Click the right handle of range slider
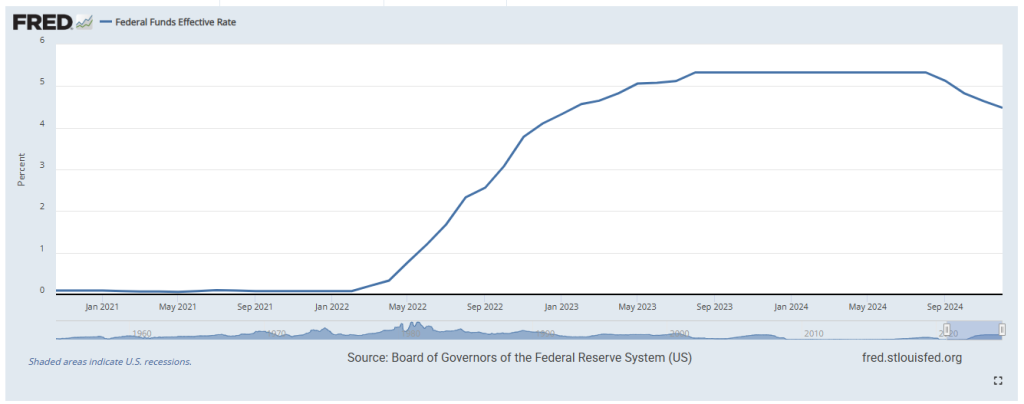 1002,330
